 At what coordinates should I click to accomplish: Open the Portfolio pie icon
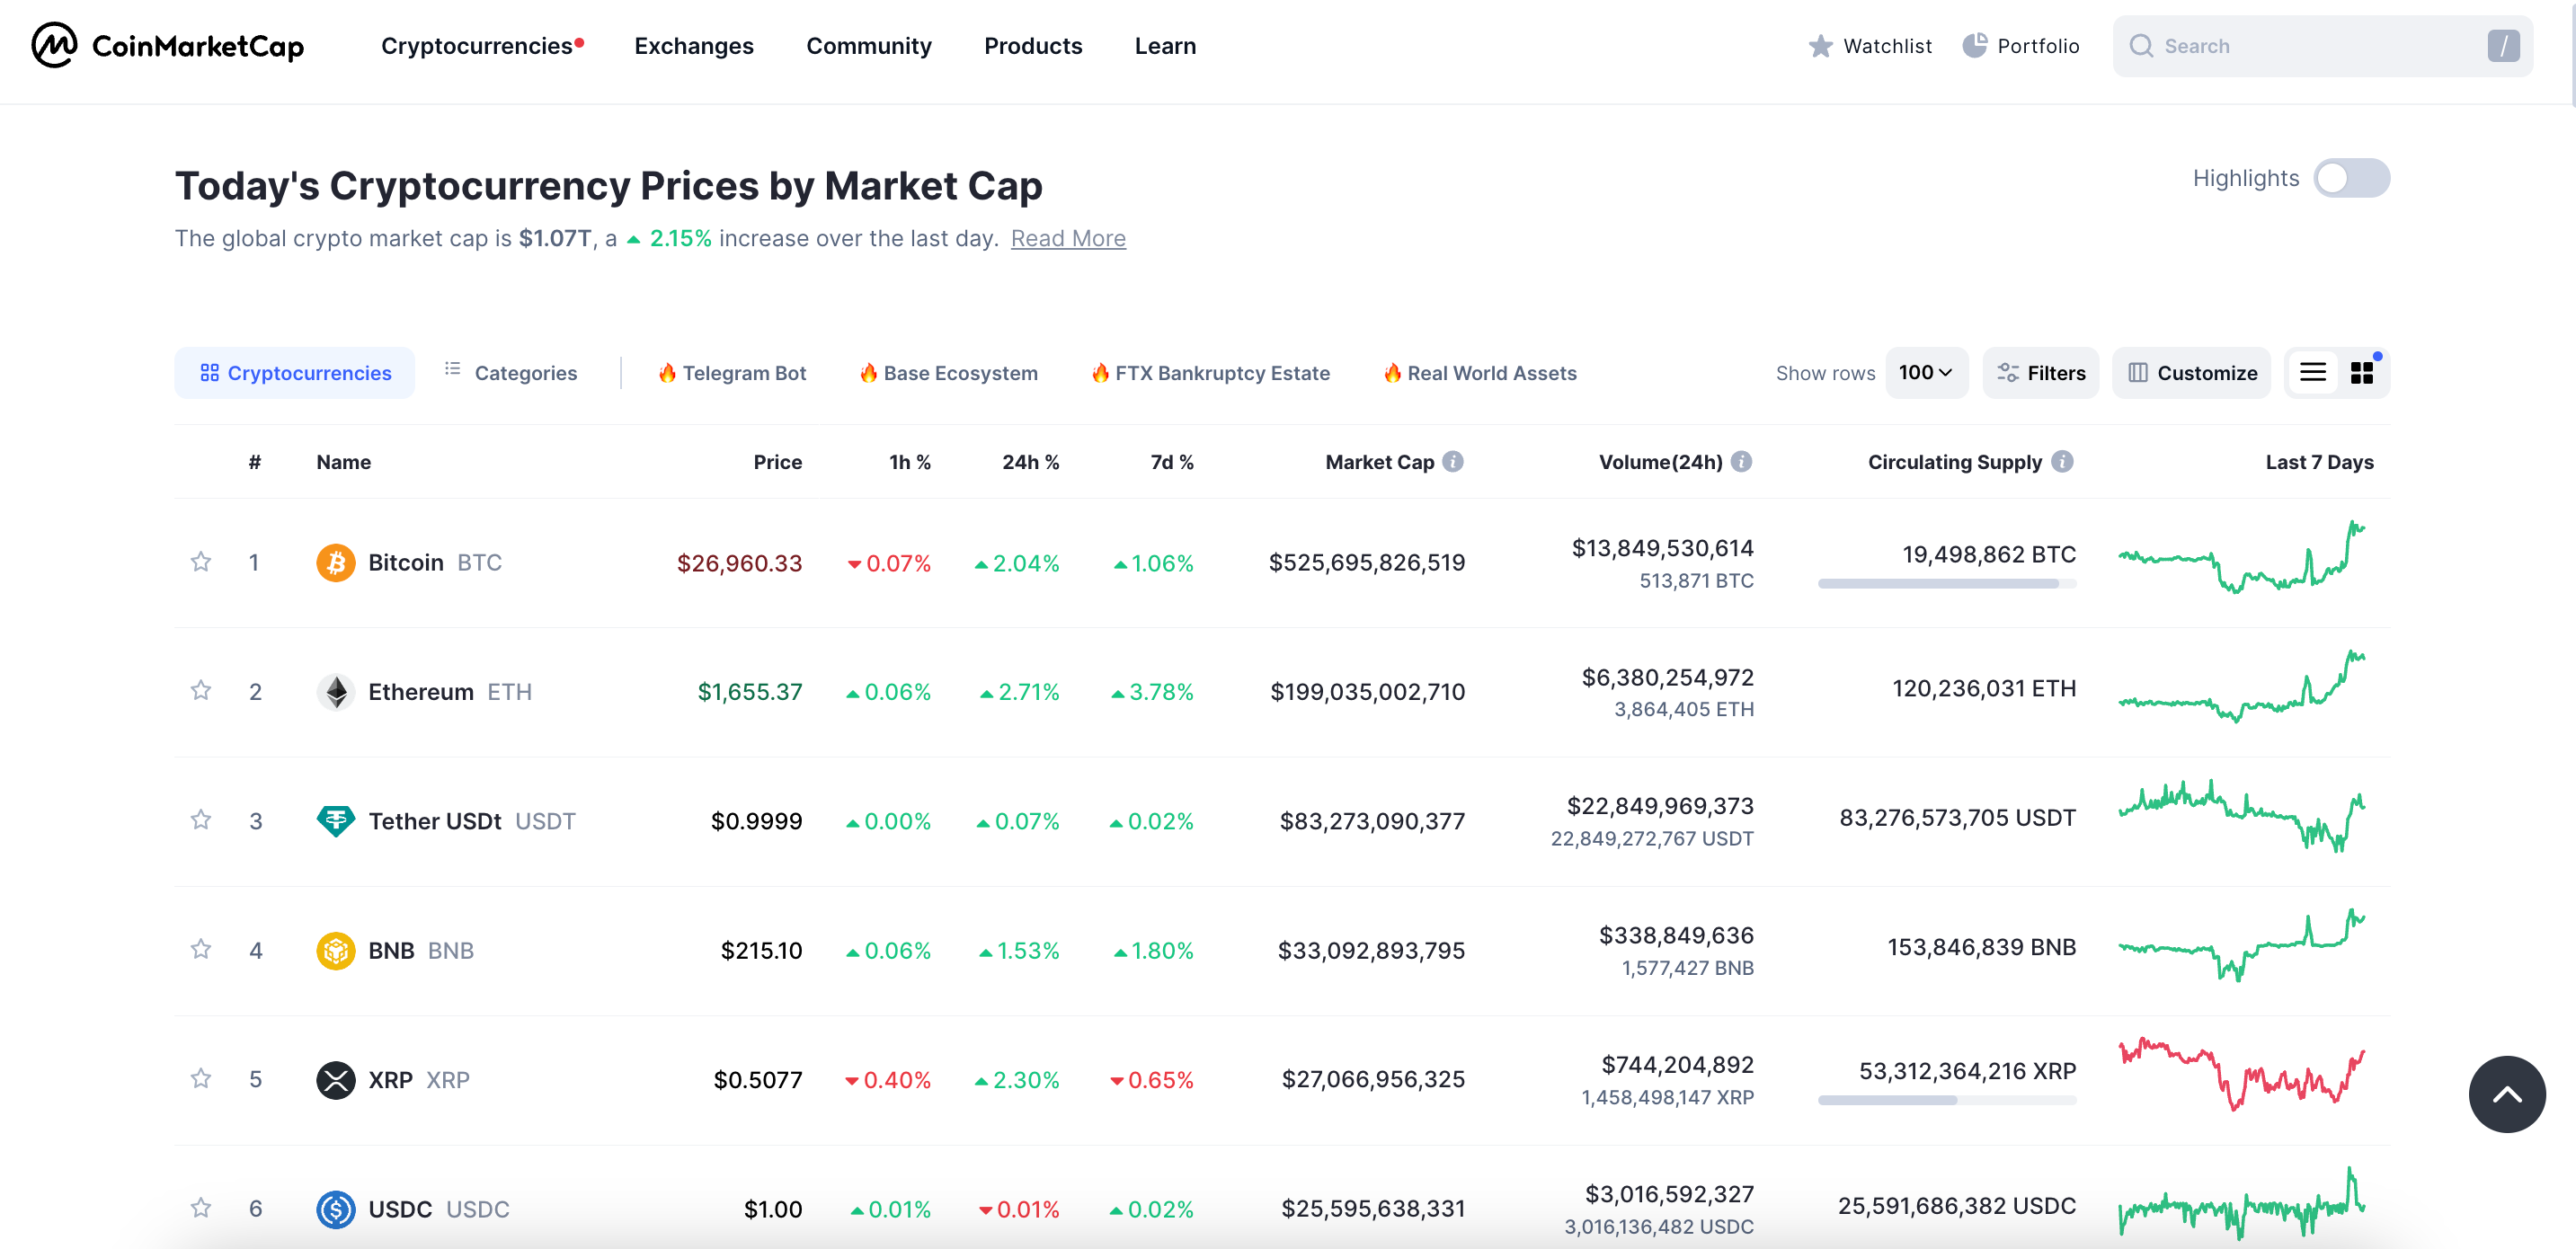[x=1974, y=46]
